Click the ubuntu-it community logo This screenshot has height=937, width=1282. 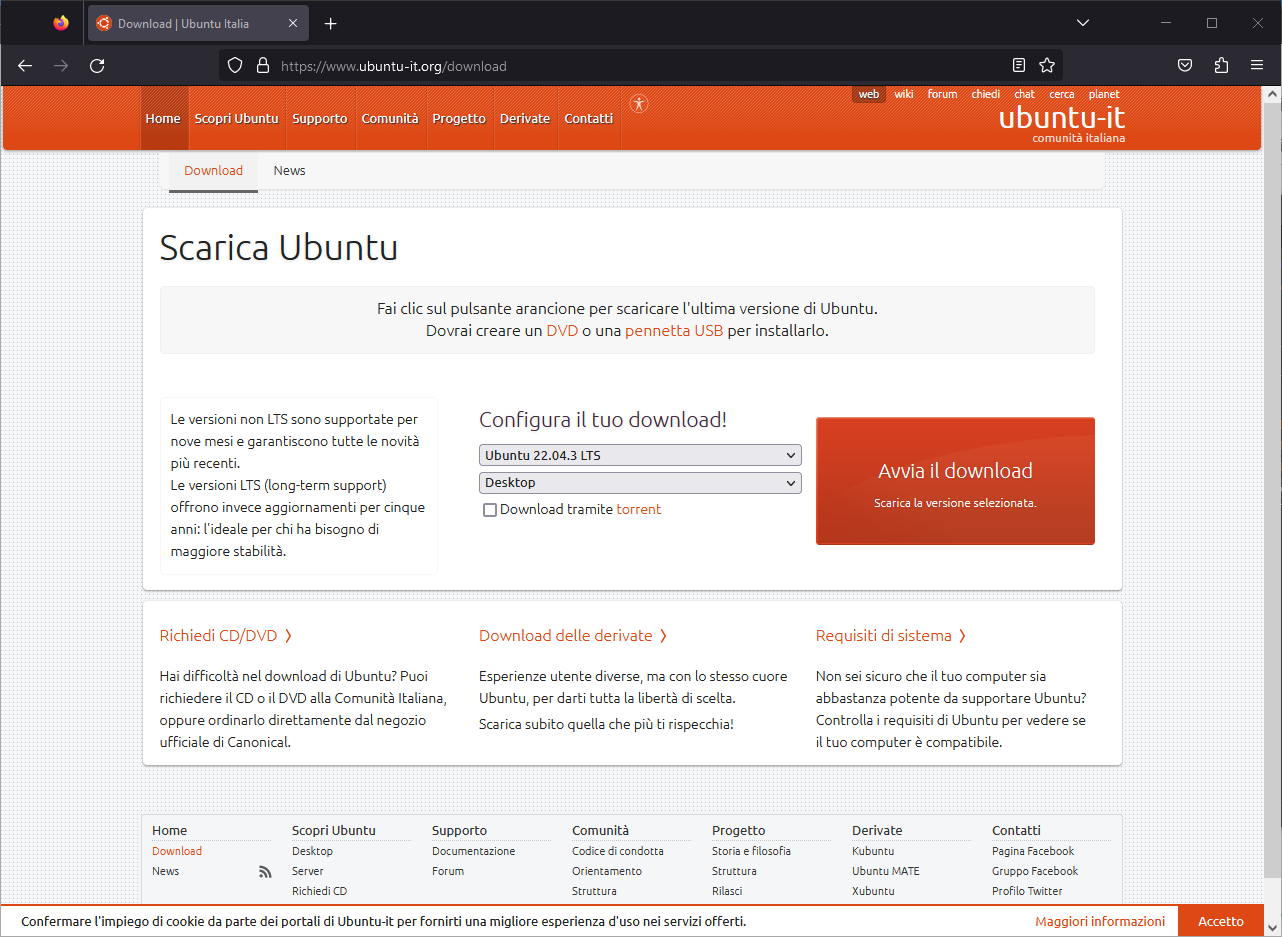click(1062, 123)
